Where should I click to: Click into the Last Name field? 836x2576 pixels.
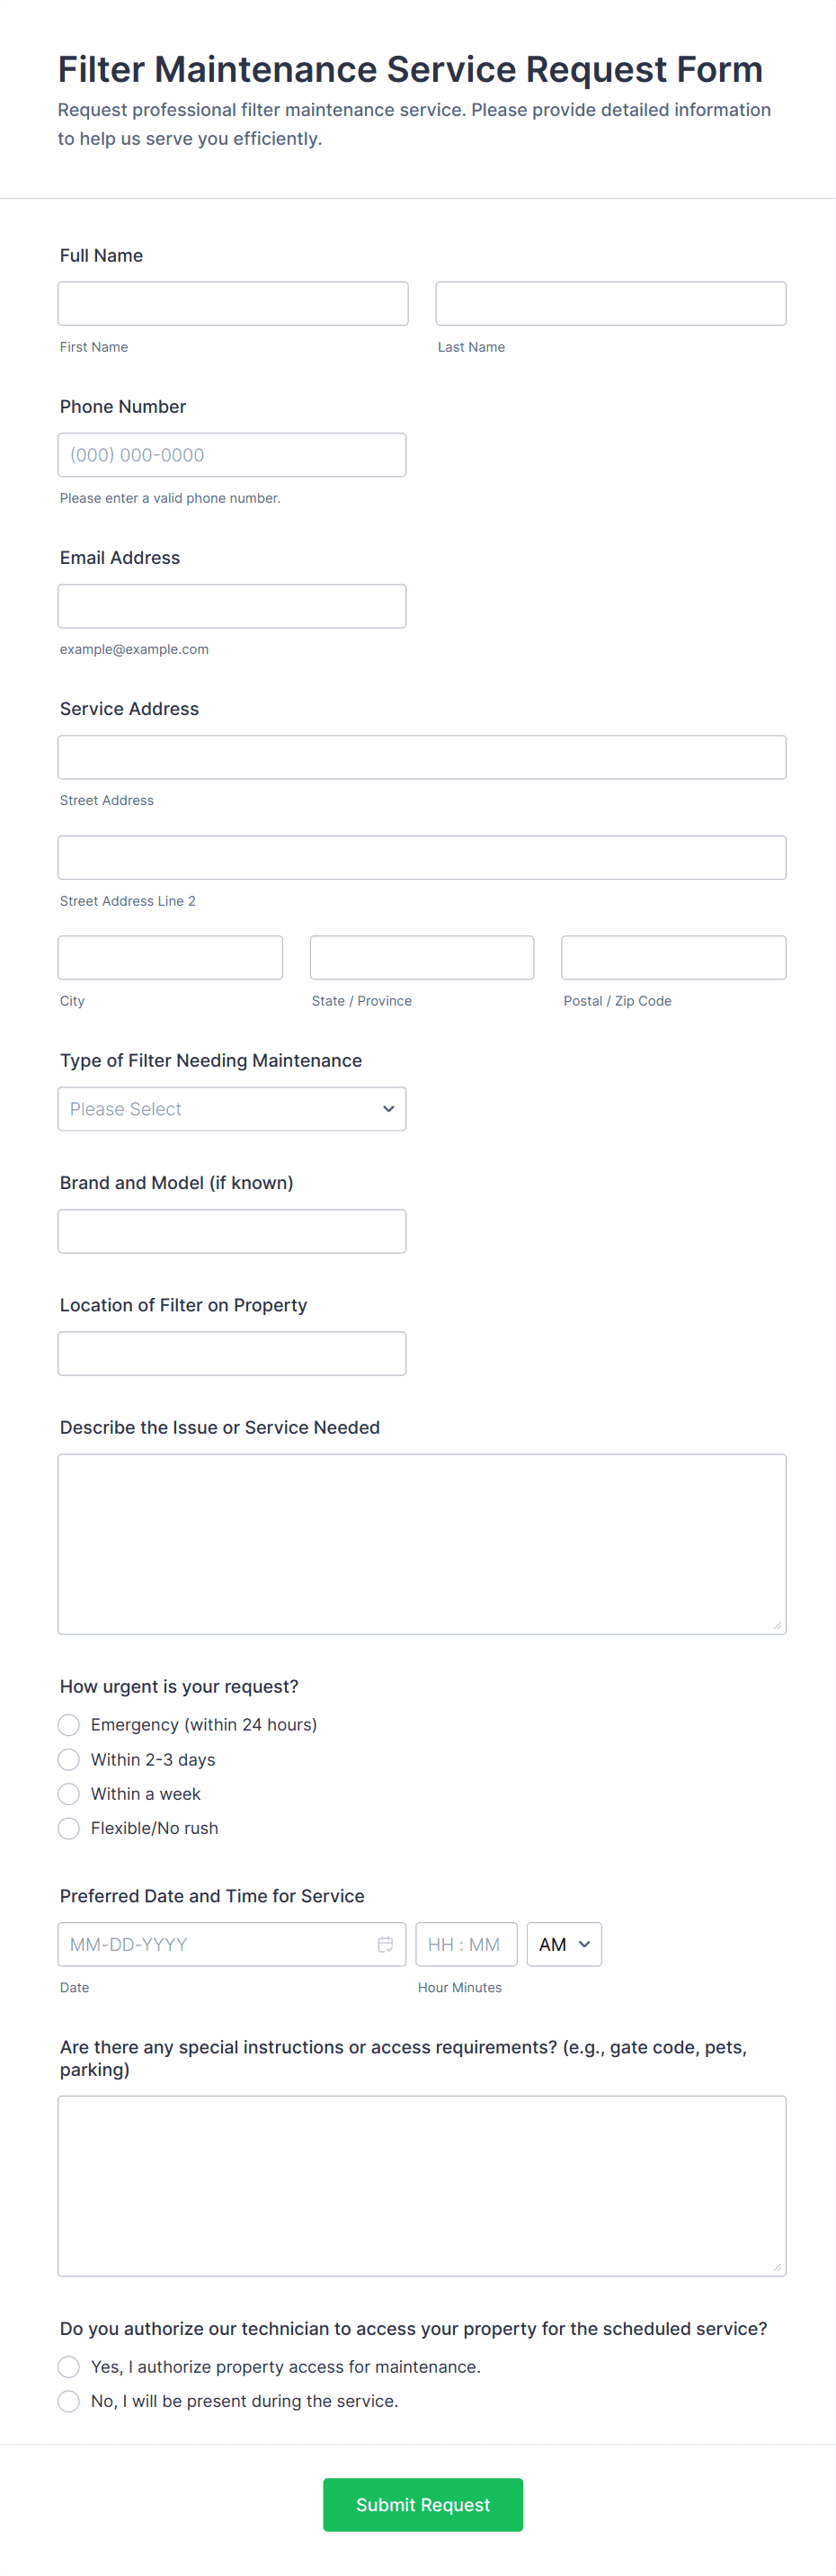coord(610,304)
